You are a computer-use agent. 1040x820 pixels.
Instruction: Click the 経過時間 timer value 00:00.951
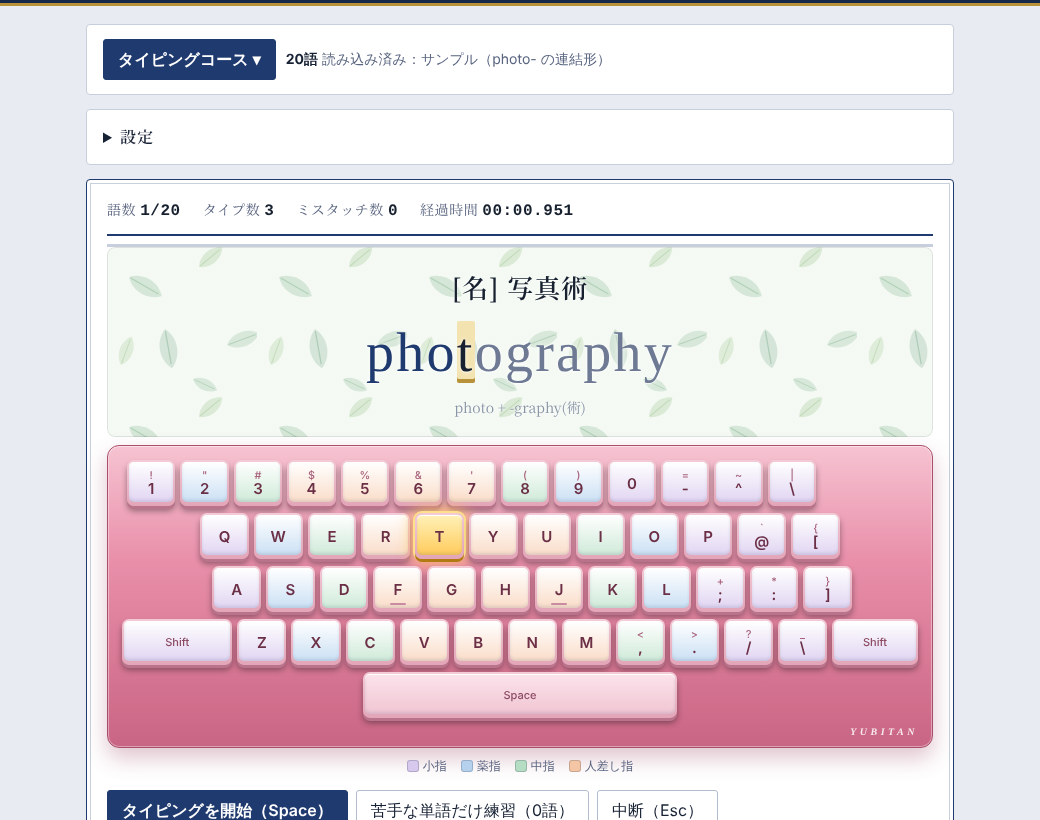(x=528, y=210)
